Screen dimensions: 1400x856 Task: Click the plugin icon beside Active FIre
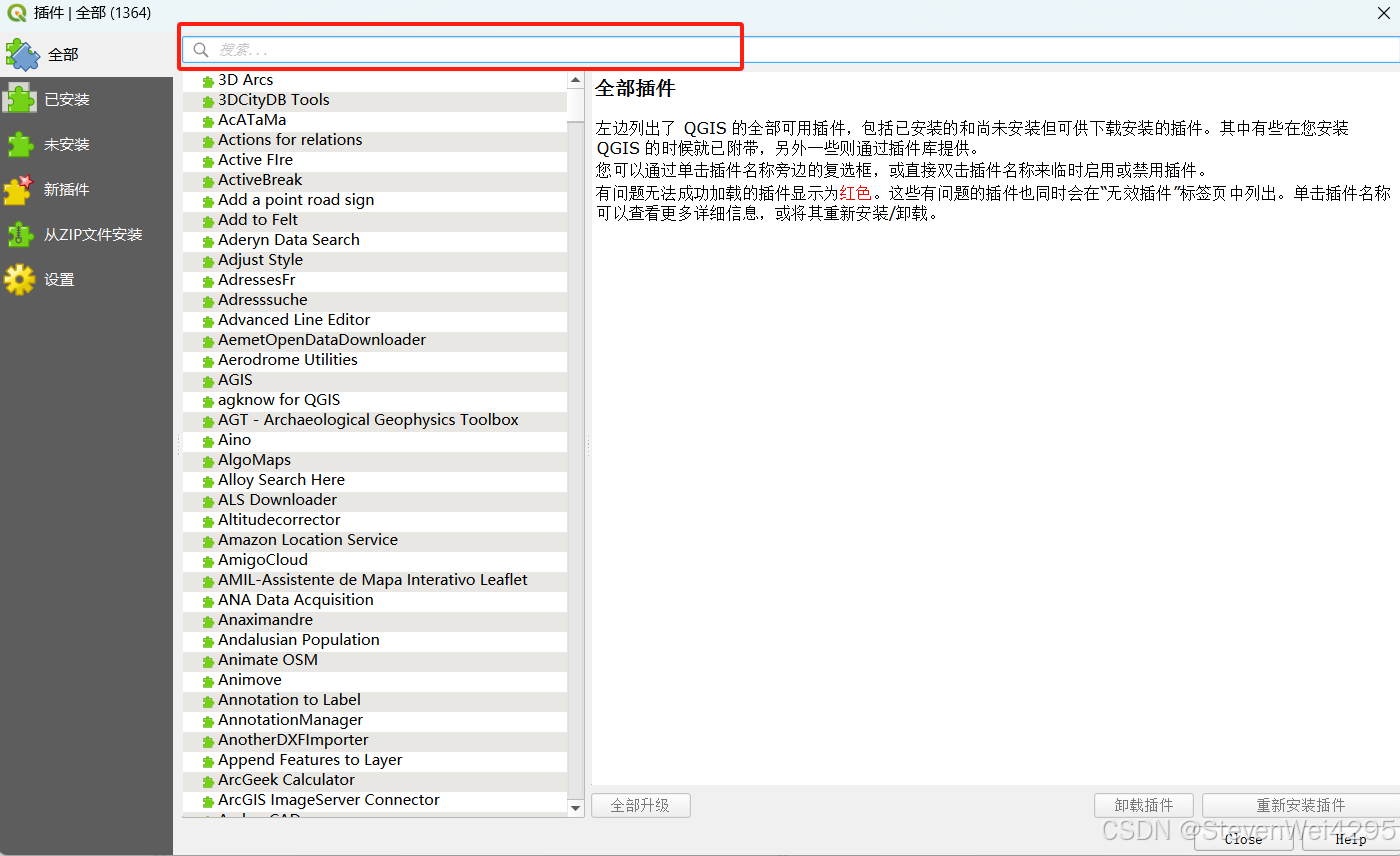coord(208,162)
